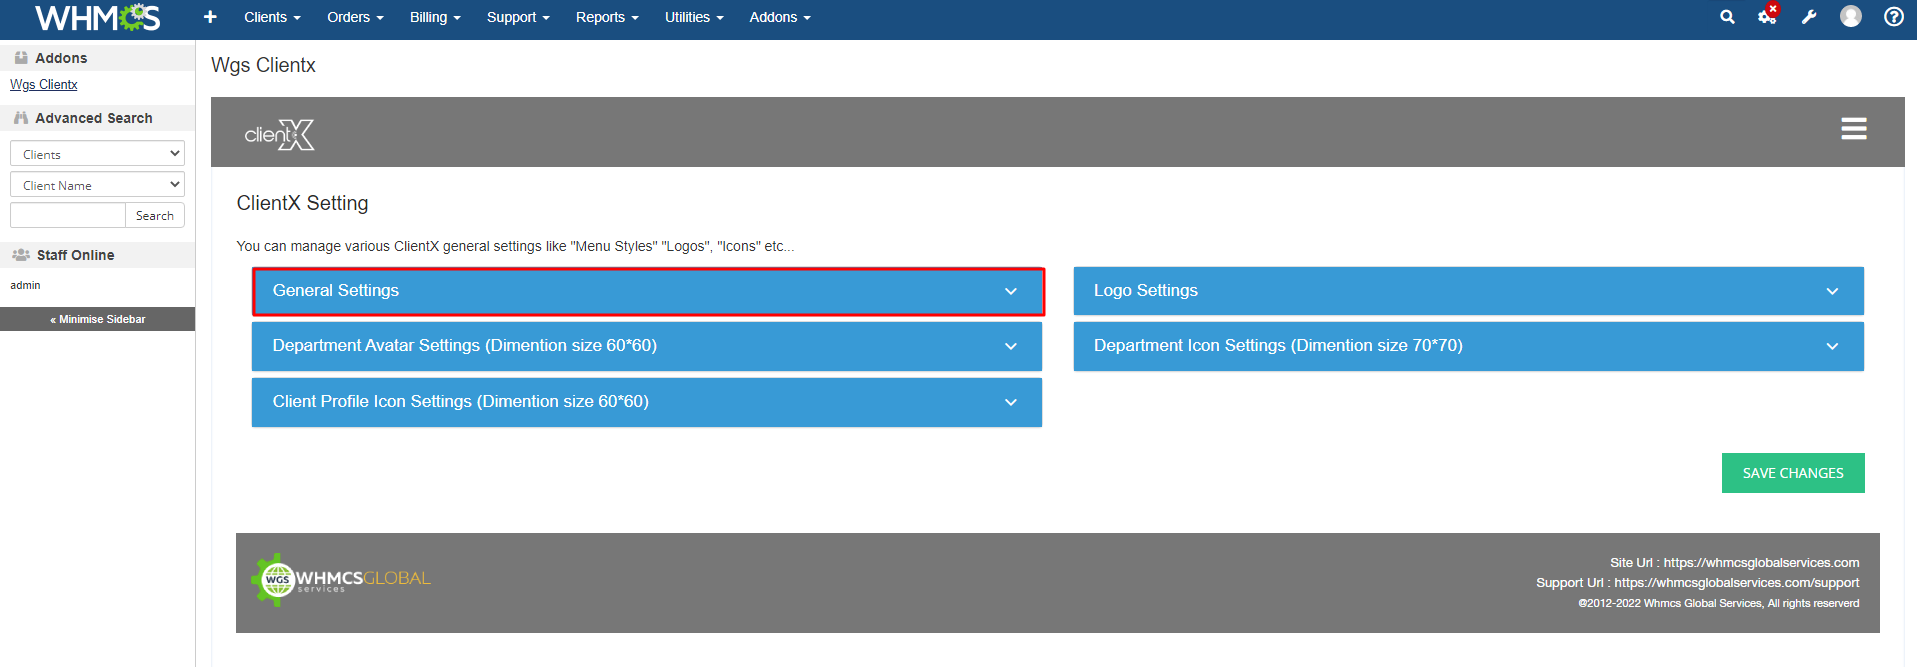Open the help question mark icon
1917x667 pixels.
pyautogui.click(x=1893, y=17)
